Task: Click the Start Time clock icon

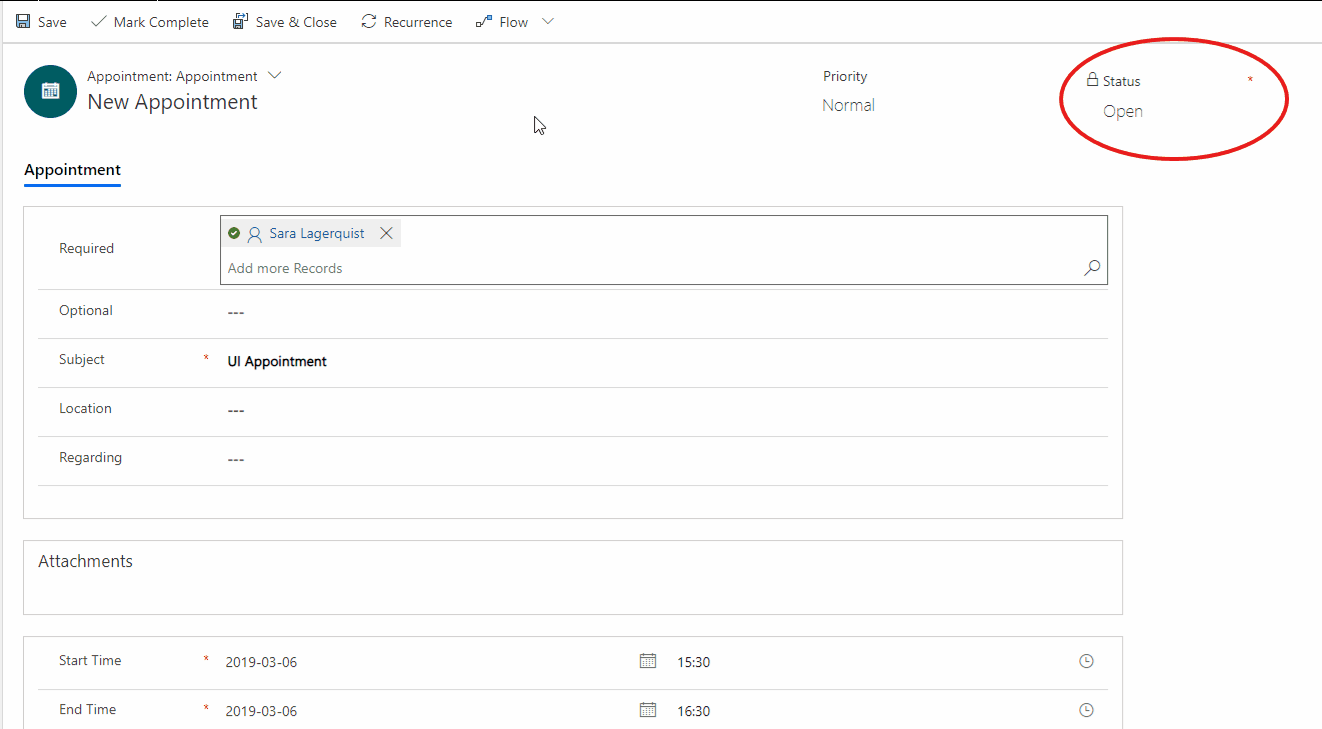Action: click(x=1086, y=661)
